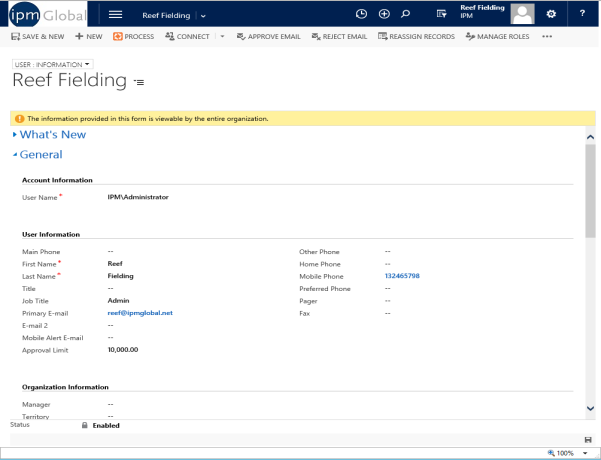601x460 pixels.
Task: Expand the Connect dropdown arrow
Action: pyautogui.click(x=222, y=36)
